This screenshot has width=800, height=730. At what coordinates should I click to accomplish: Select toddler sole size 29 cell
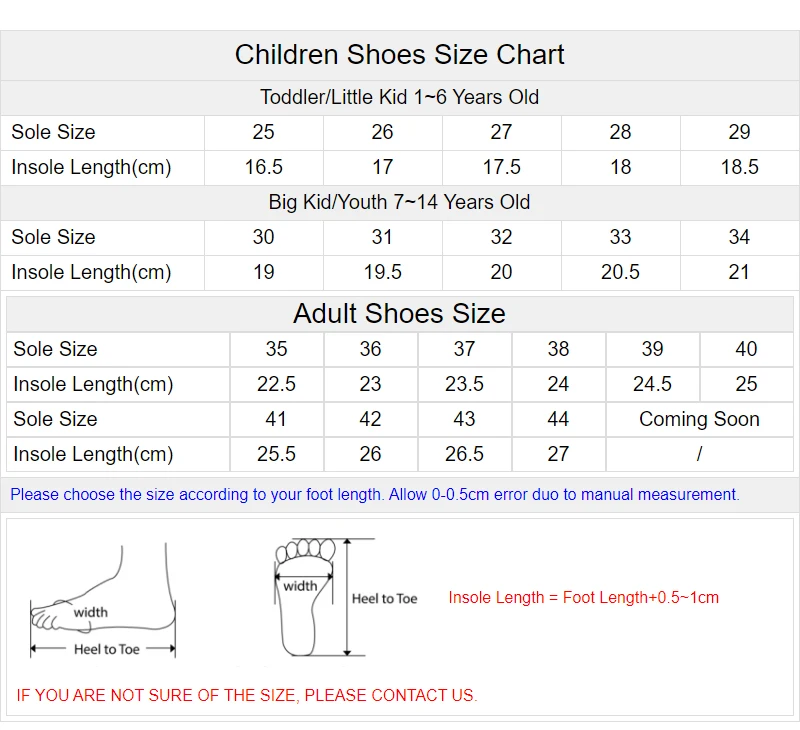point(739,132)
